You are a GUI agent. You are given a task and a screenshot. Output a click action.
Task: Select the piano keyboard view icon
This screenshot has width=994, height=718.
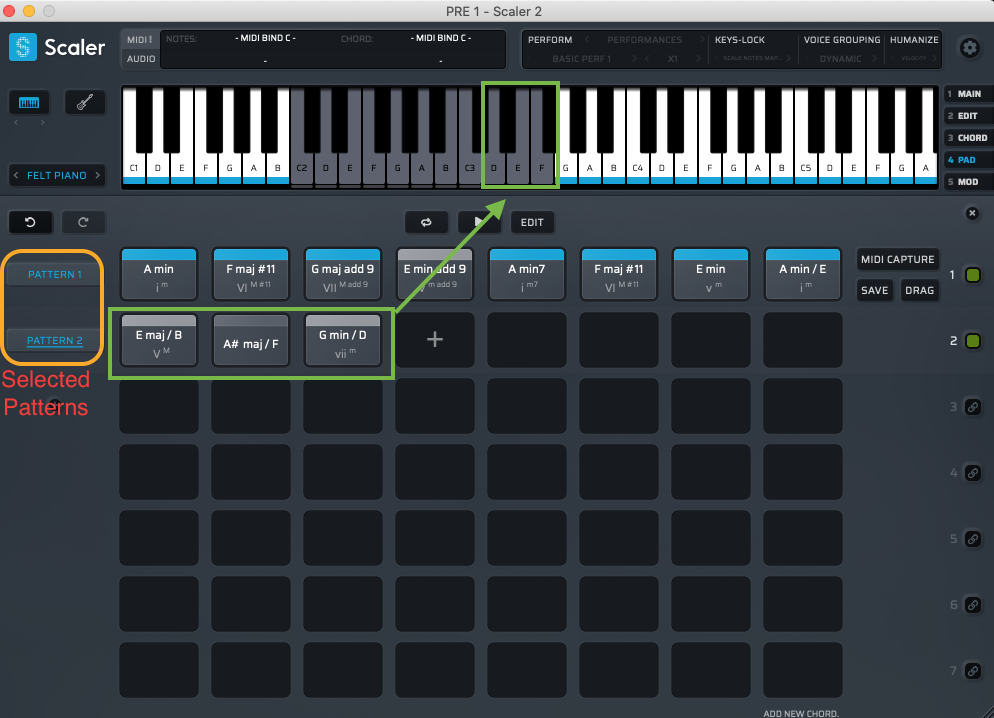[29, 103]
